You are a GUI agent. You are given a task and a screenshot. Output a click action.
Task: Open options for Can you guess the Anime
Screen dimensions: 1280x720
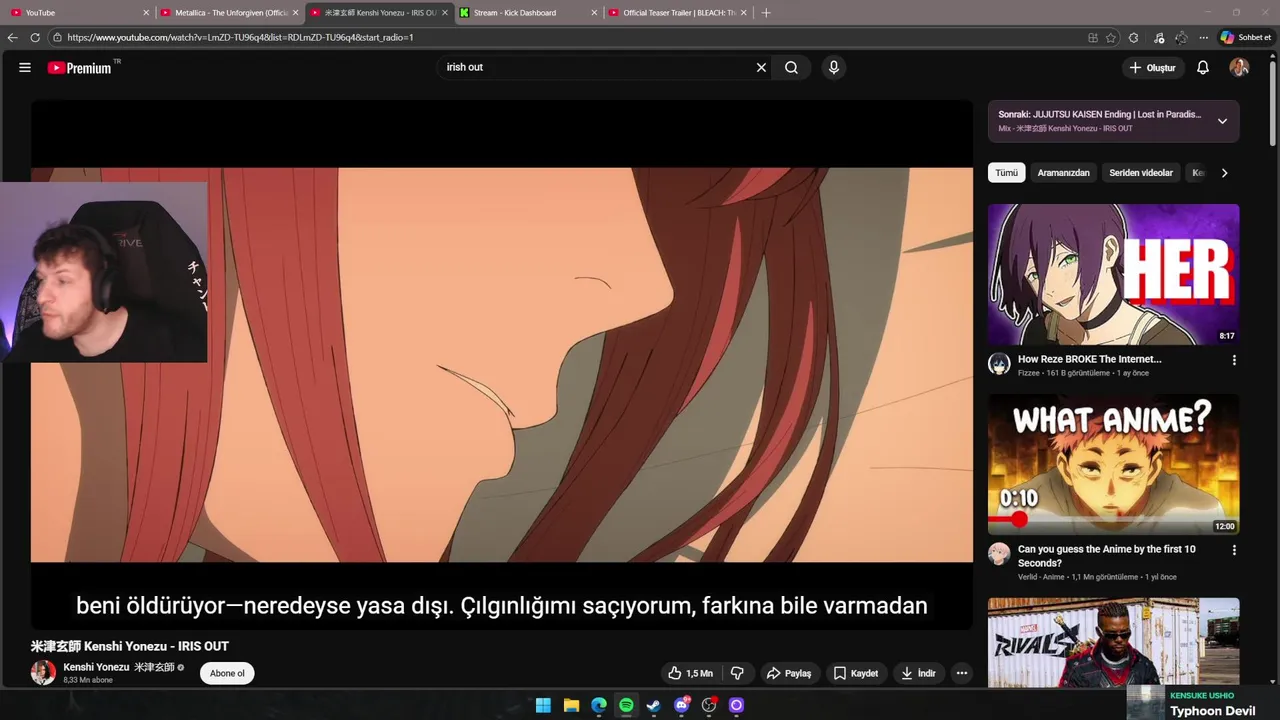1233,550
